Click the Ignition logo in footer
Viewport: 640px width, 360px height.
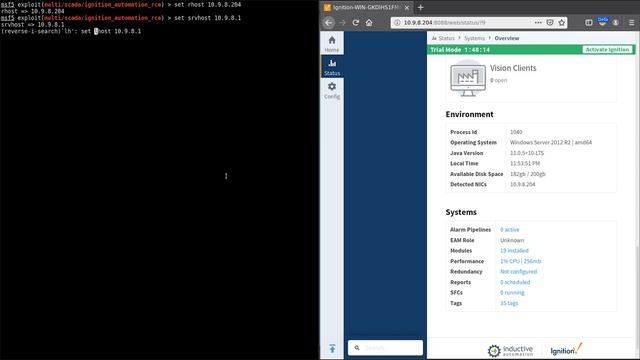coord(566,349)
